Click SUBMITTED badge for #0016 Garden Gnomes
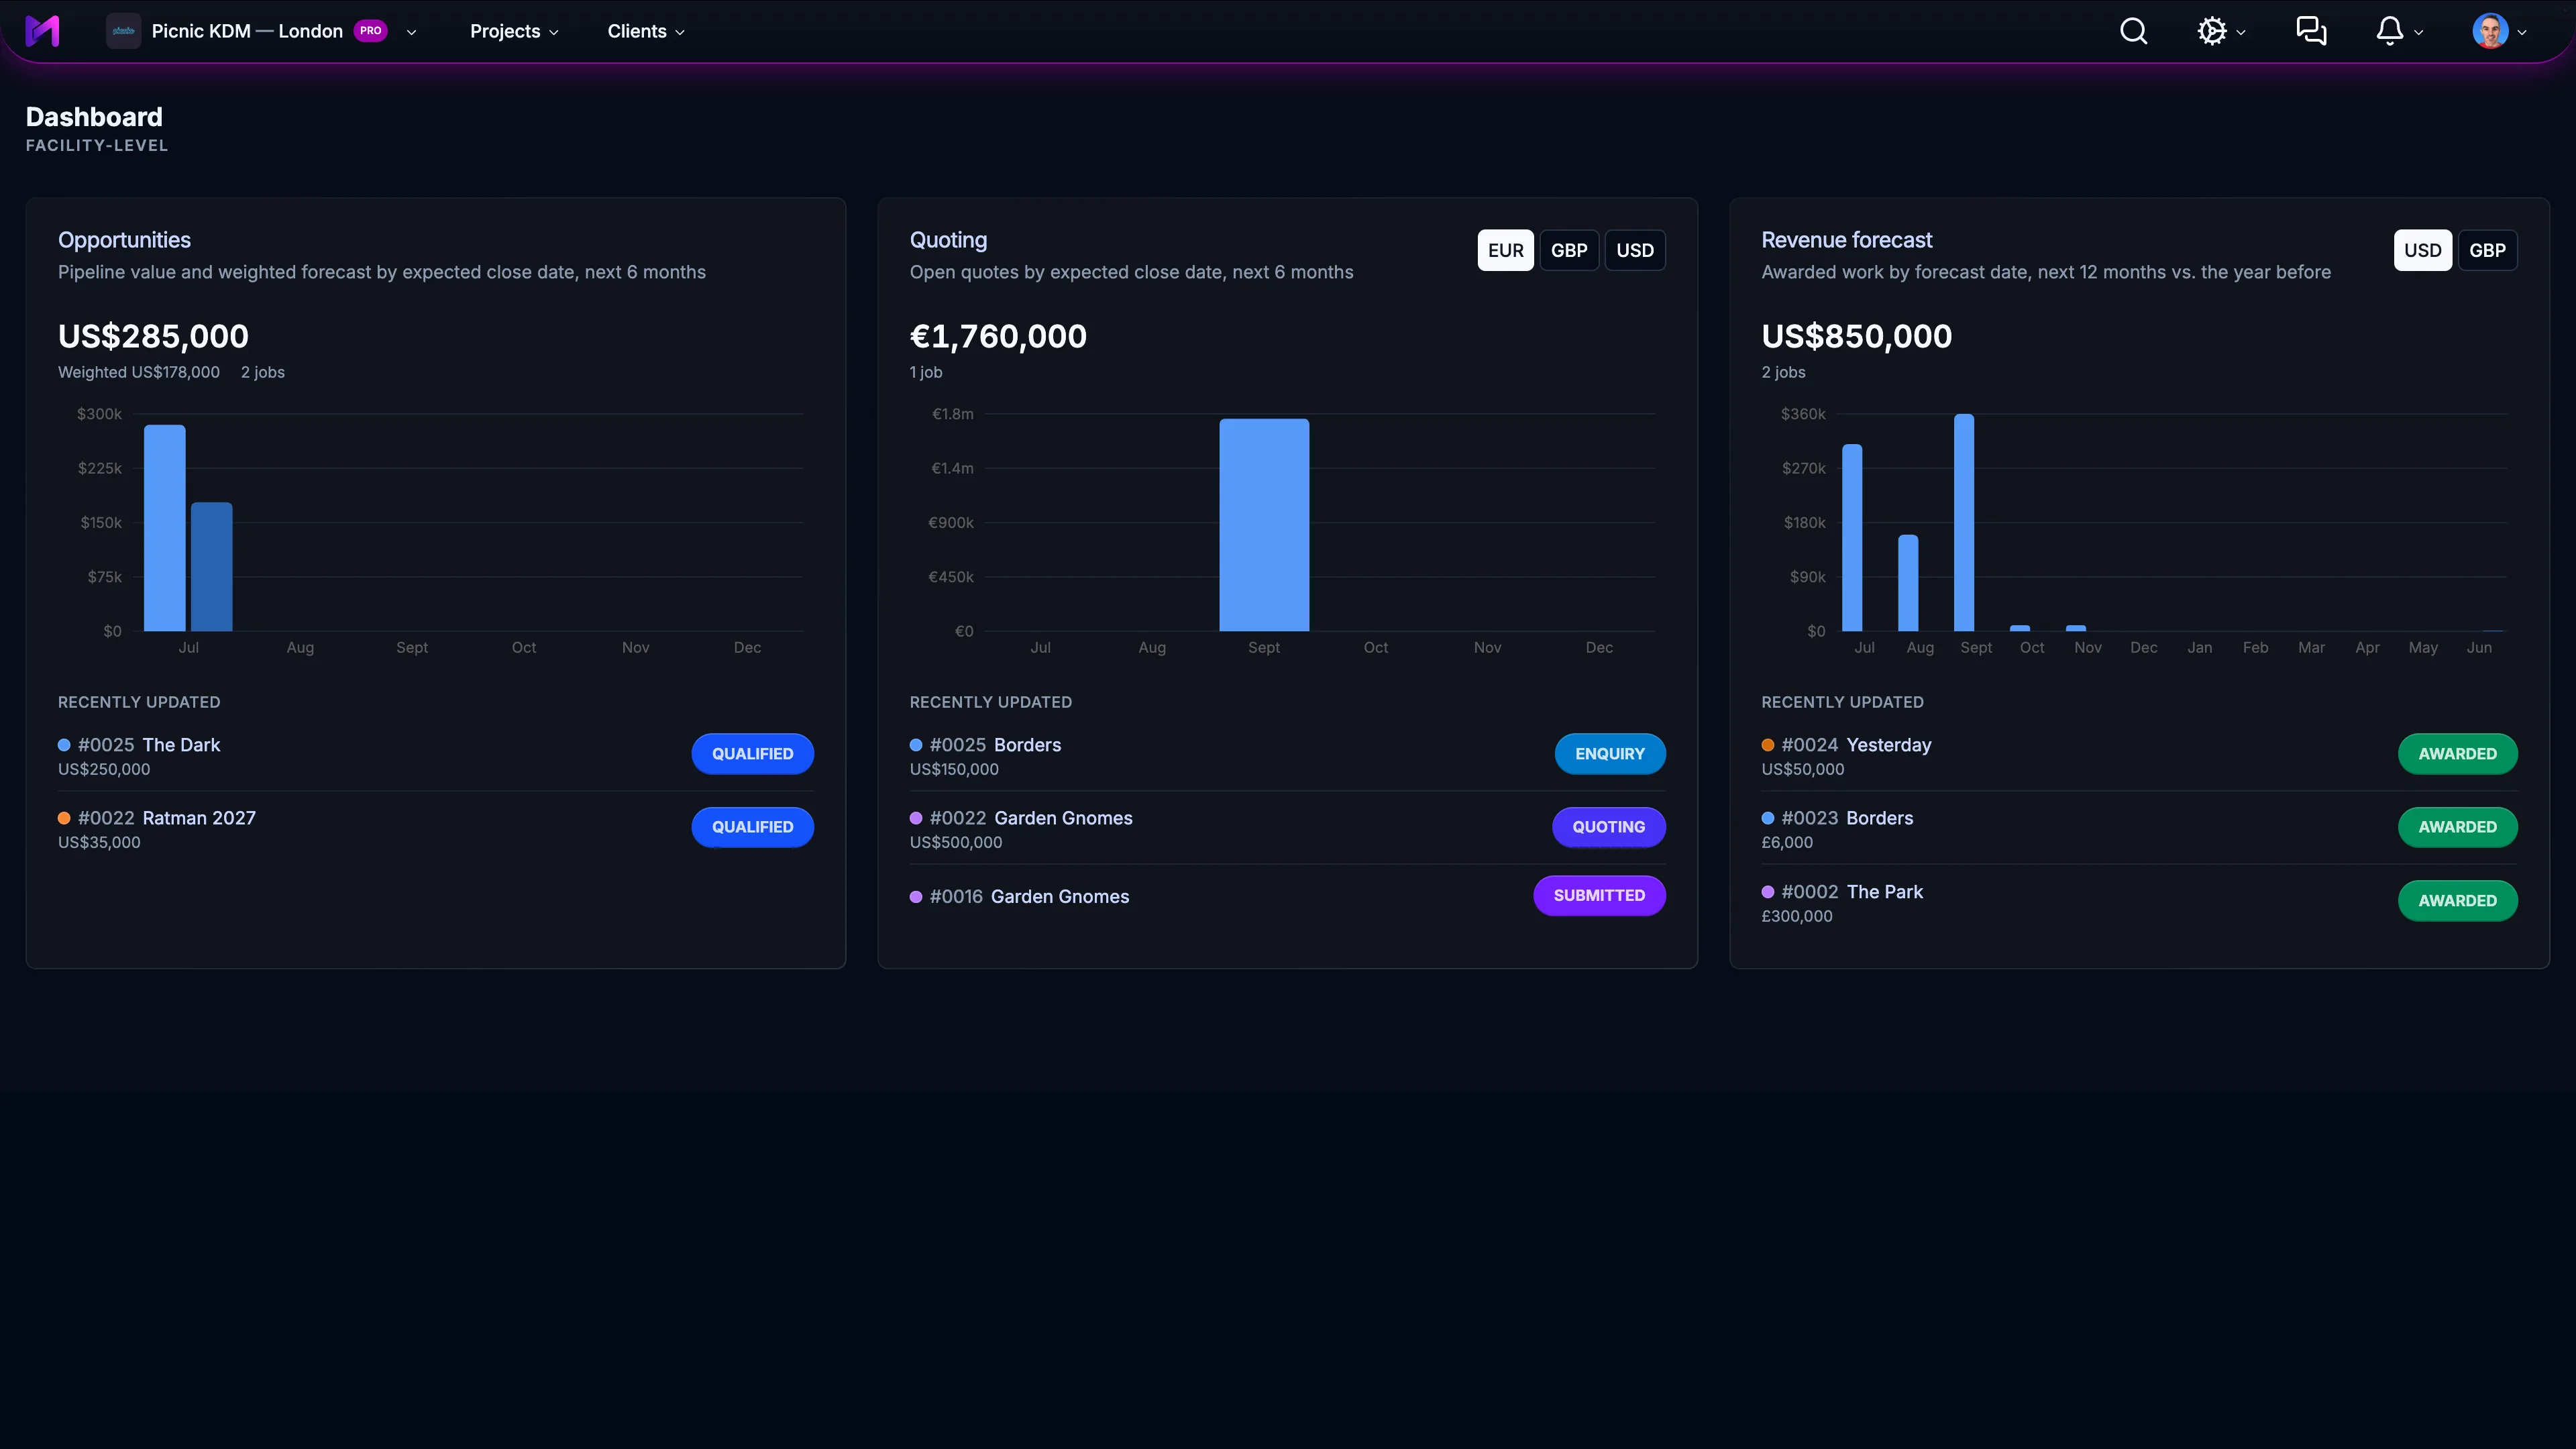 [1599, 896]
